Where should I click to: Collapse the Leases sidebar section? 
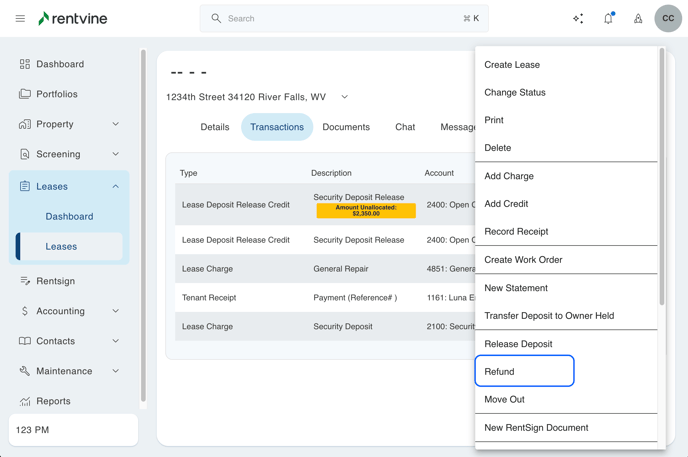pos(115,186)
